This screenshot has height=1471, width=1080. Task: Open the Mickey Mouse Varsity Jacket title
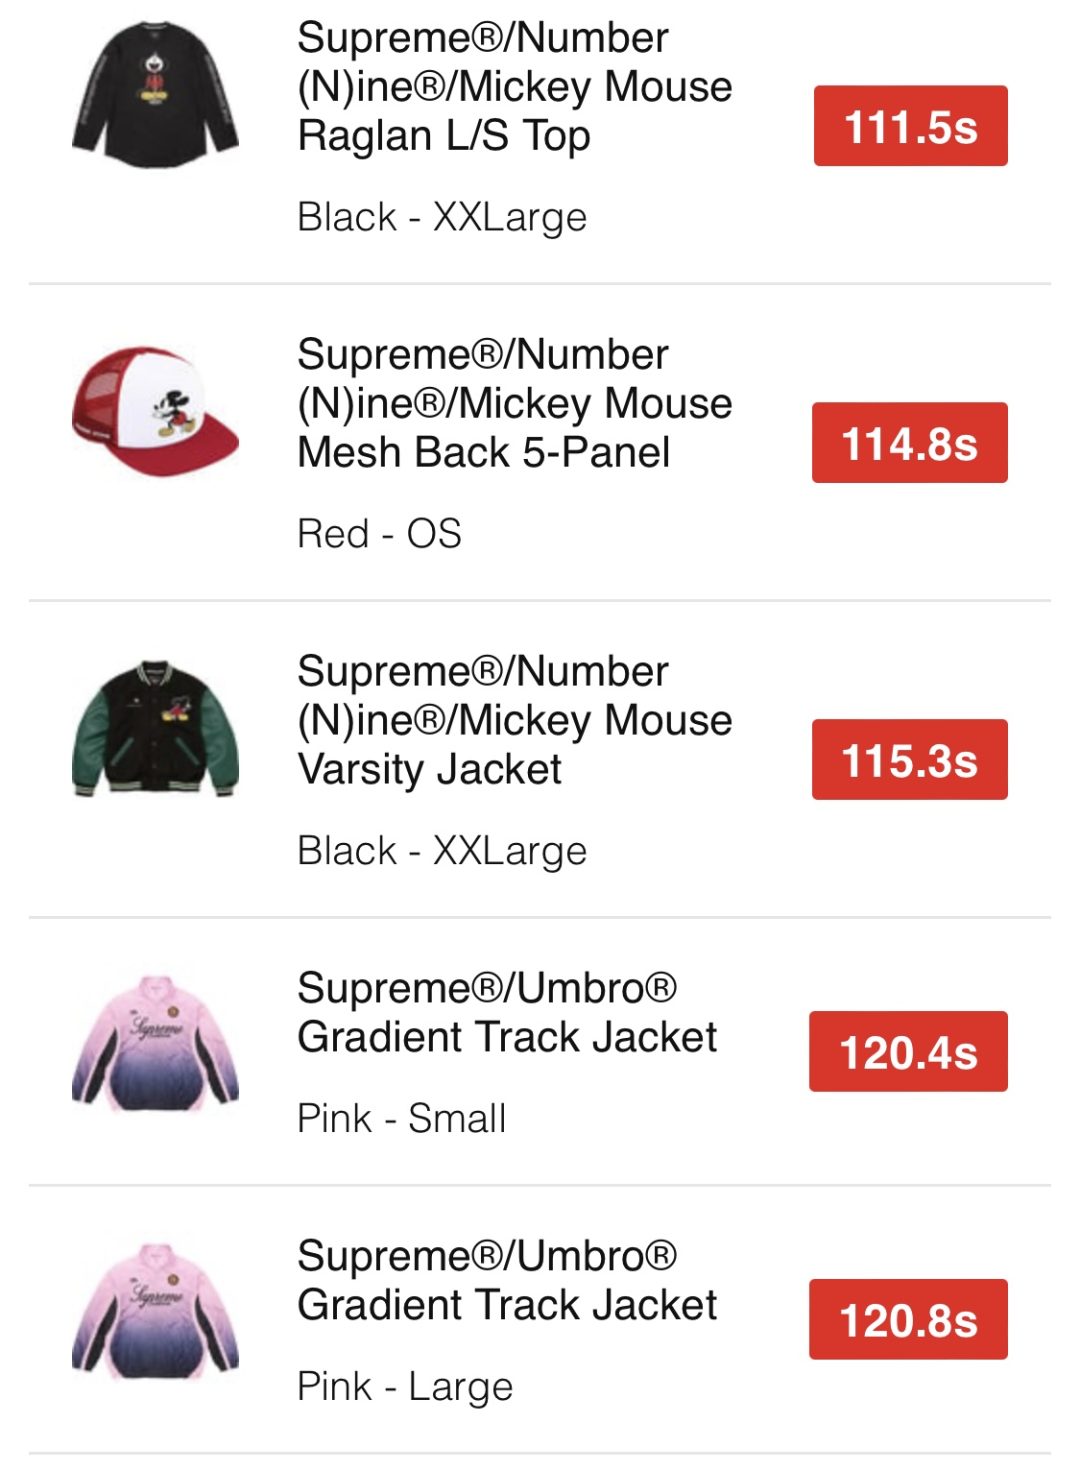pos(514,720)
